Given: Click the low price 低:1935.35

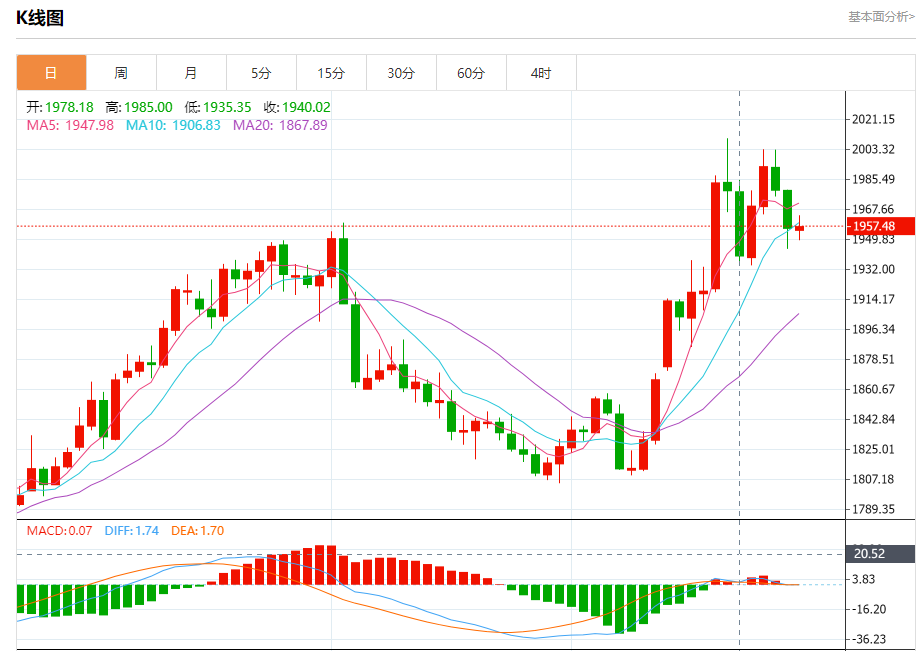Looking at the screenshot, I should coord(218,107).
